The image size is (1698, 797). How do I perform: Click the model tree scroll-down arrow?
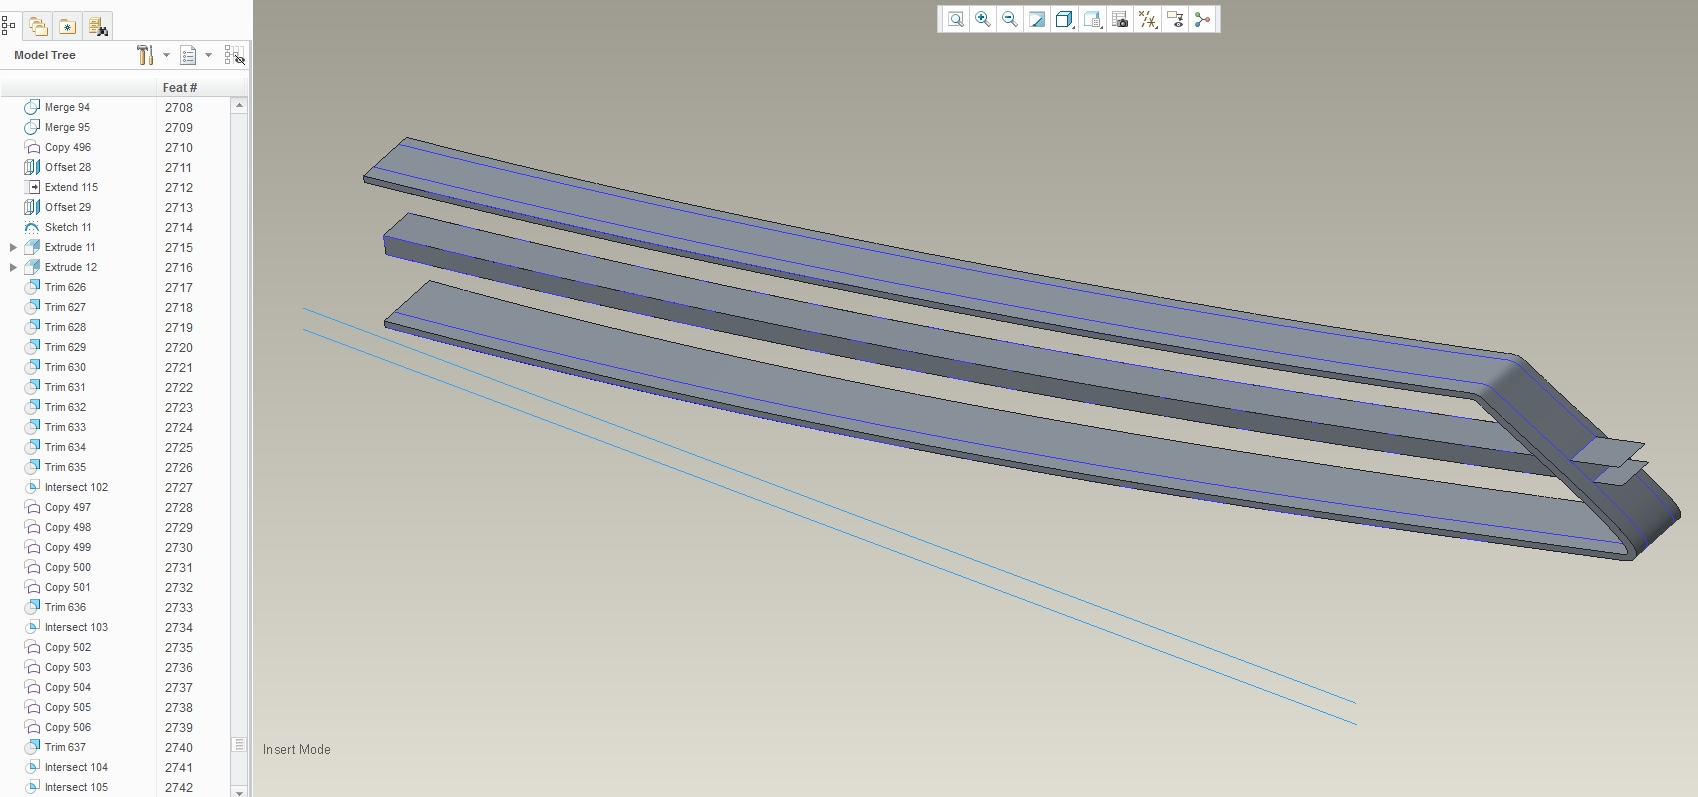point(239,790)
